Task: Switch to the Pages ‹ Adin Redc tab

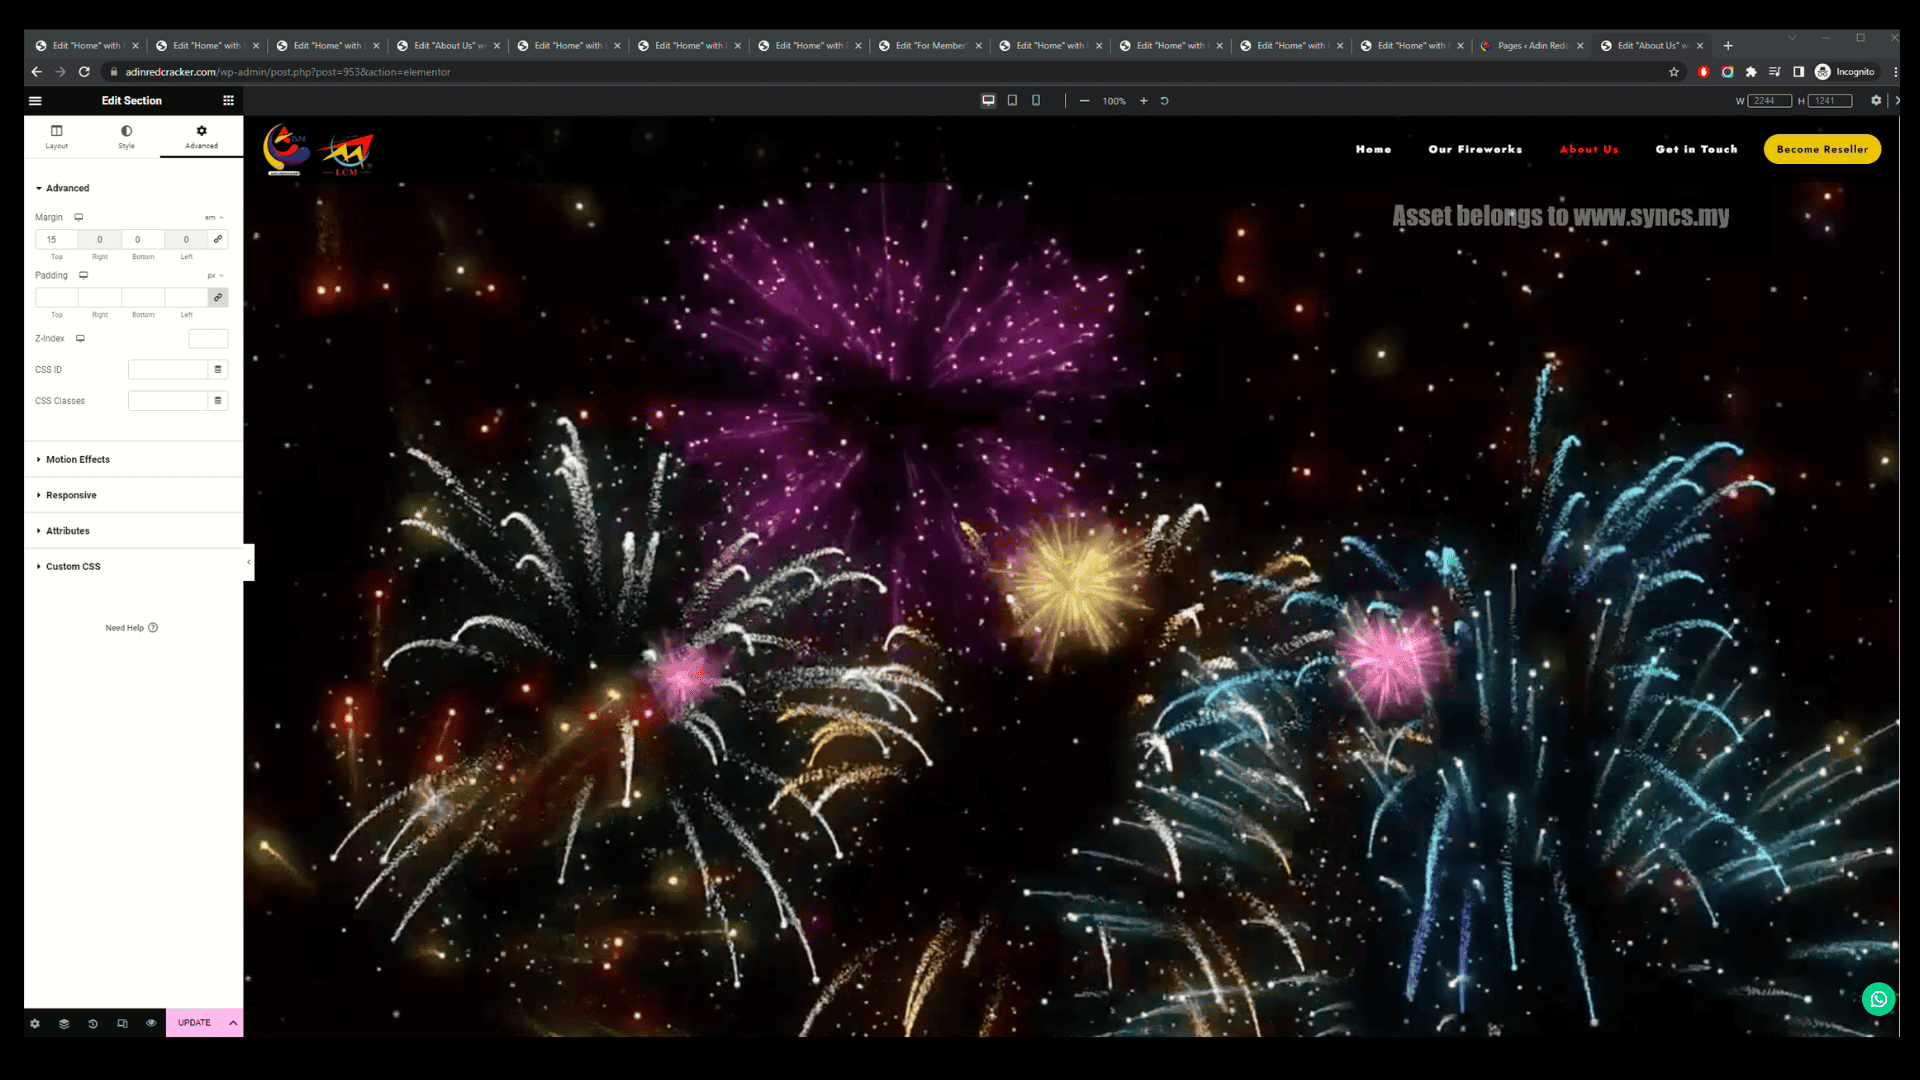Action: pyautogui.click(x=1532, y=46)
